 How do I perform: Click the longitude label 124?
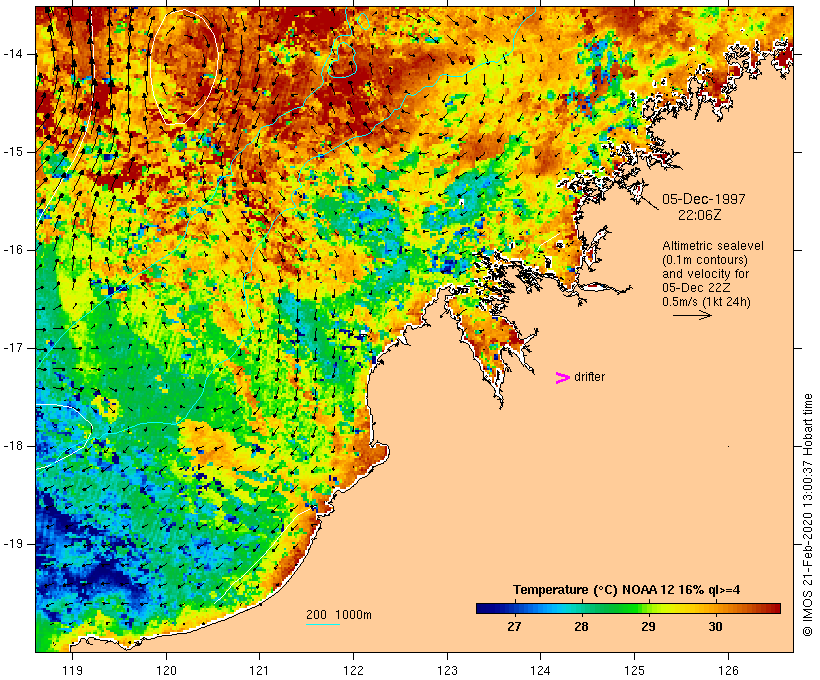coord(541,670)
